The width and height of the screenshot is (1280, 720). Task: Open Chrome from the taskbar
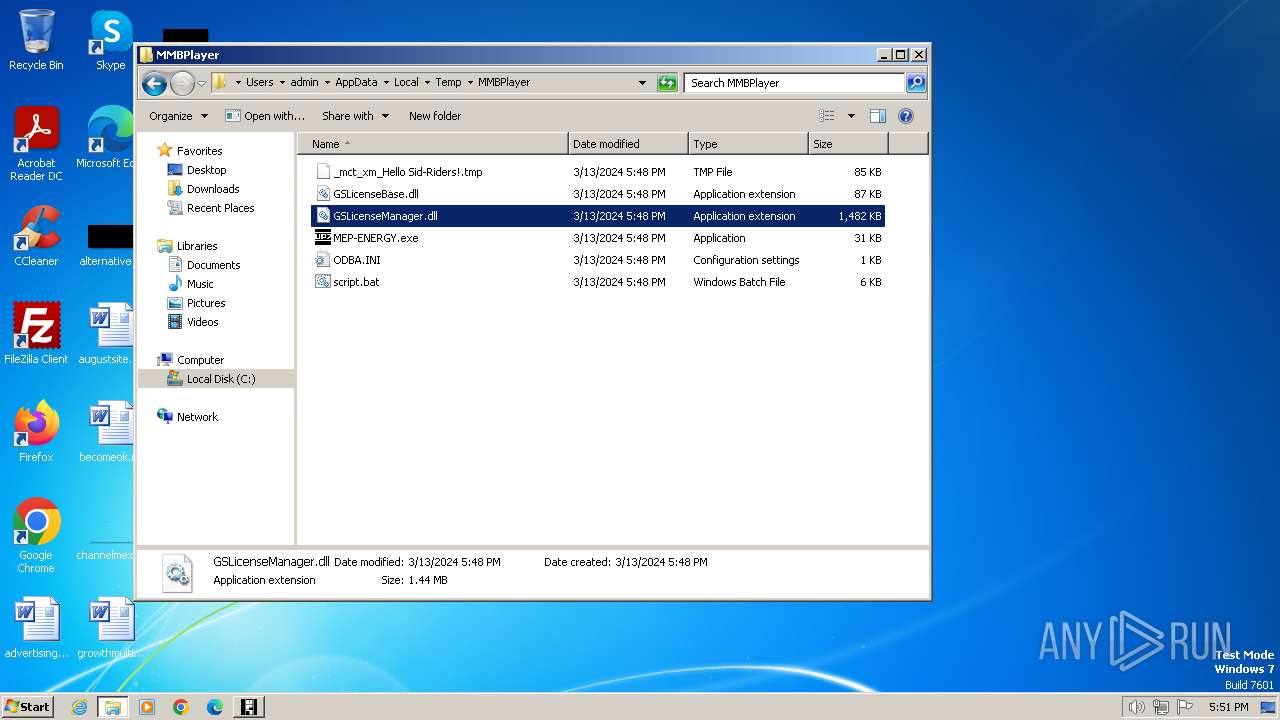[x=181, y=707]
